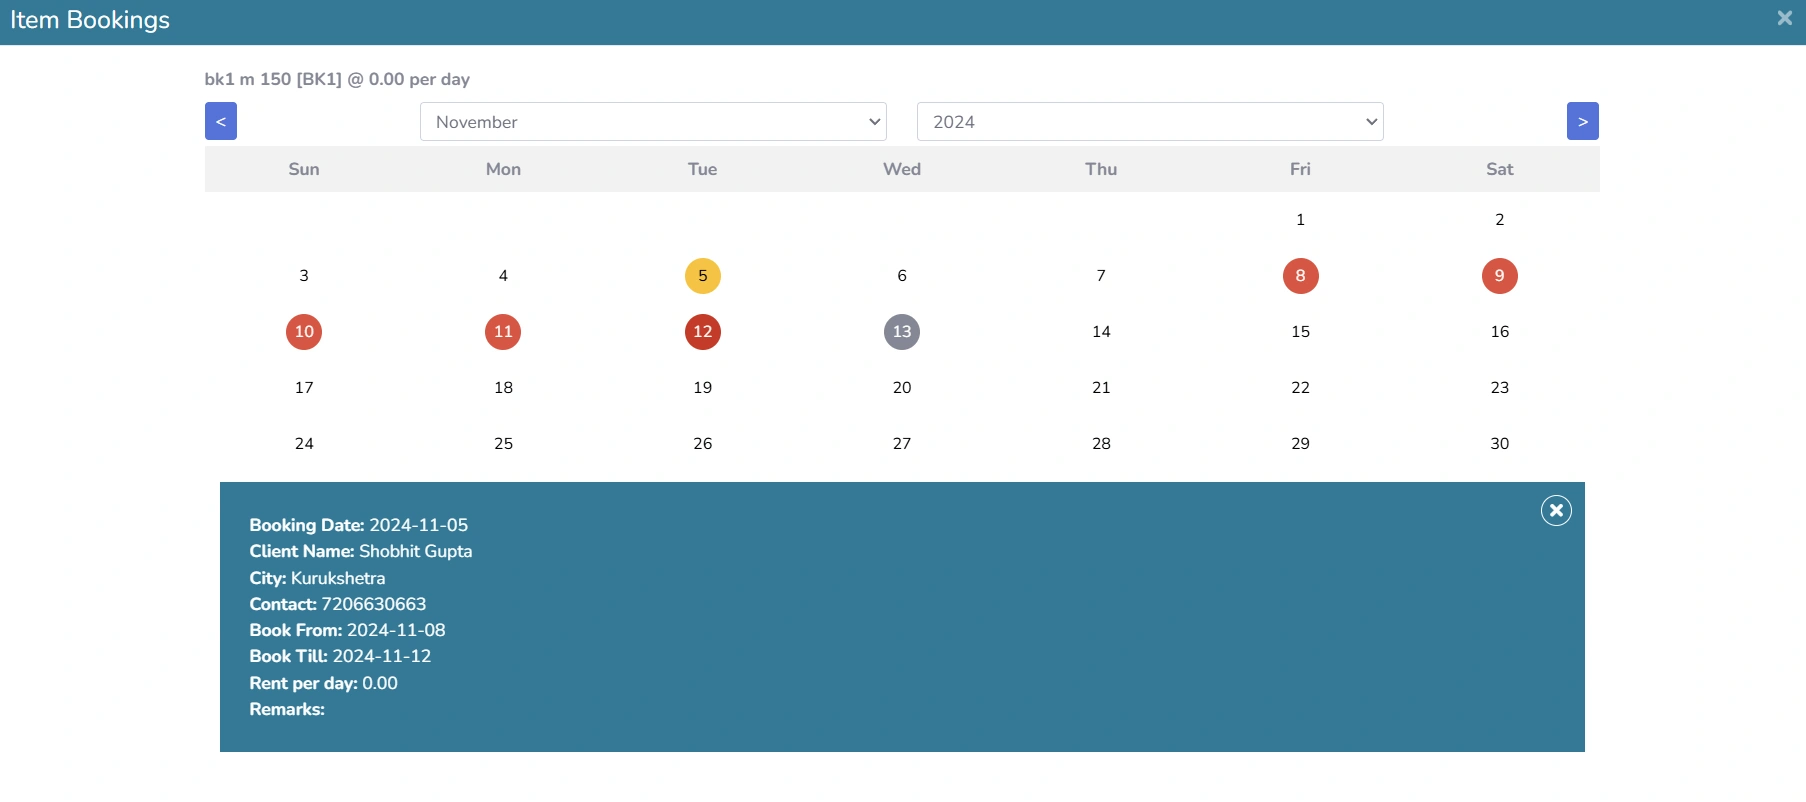Select date 7 in calendar
Screen dimensions: 1806x802
1101,276
